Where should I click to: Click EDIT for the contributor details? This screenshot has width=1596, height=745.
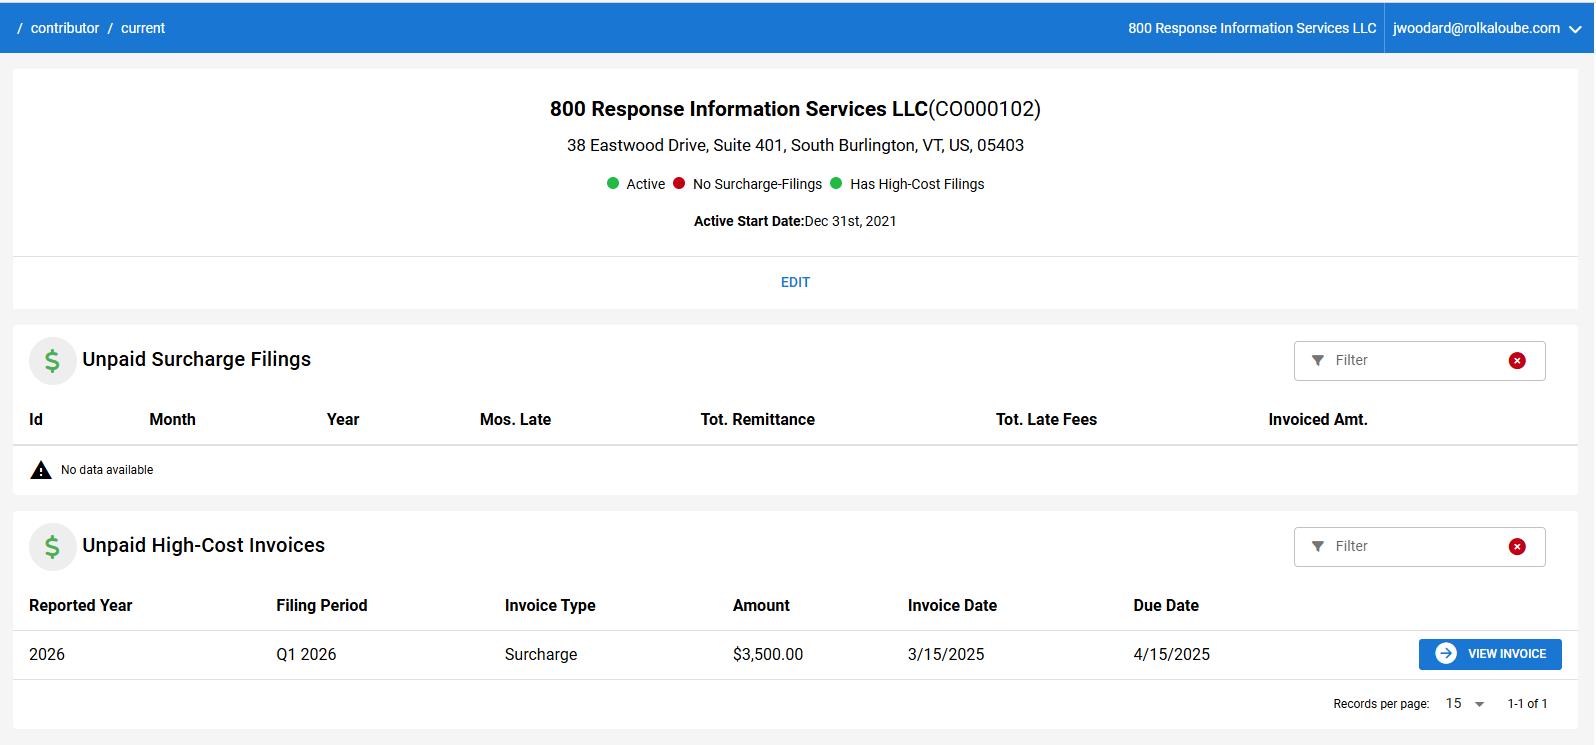pos(795,283)
